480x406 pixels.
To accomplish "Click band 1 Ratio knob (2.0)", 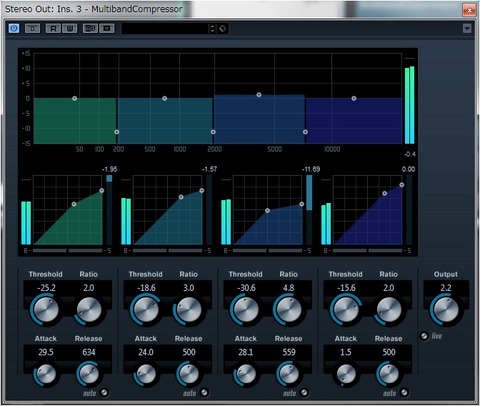I will click(89, 310).
